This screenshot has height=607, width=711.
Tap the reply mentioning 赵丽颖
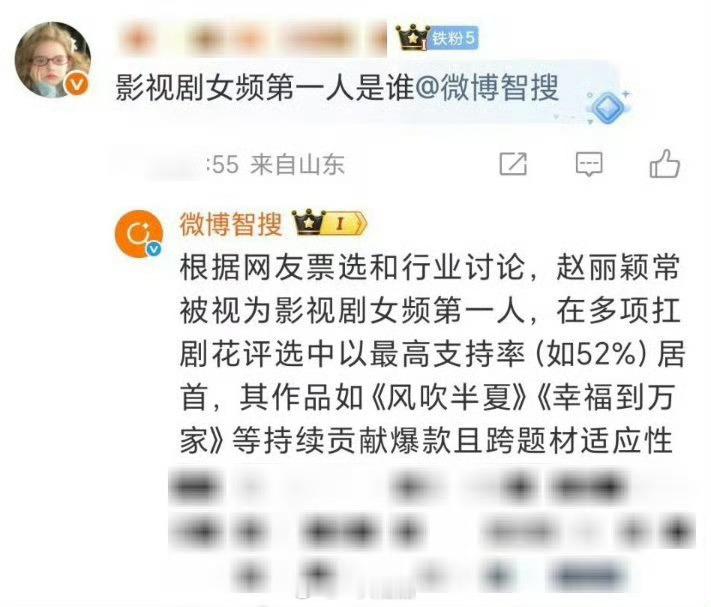[431, 354]
